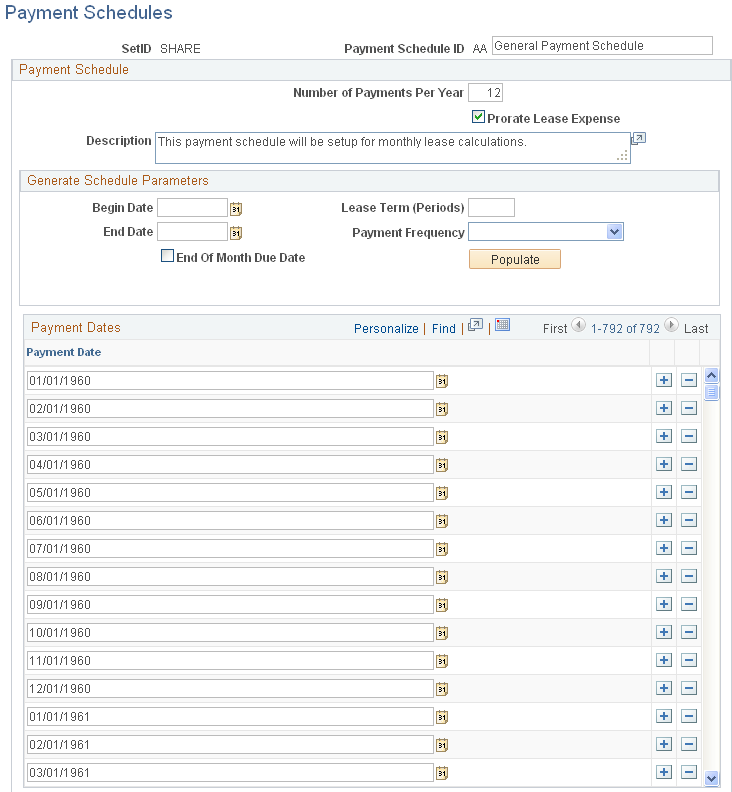Image resolution: width=732 pixels, height=792 pixels.
Task: Click the Find link in Payment Dates
Action: pyautogui.click(x=444, y=329)
